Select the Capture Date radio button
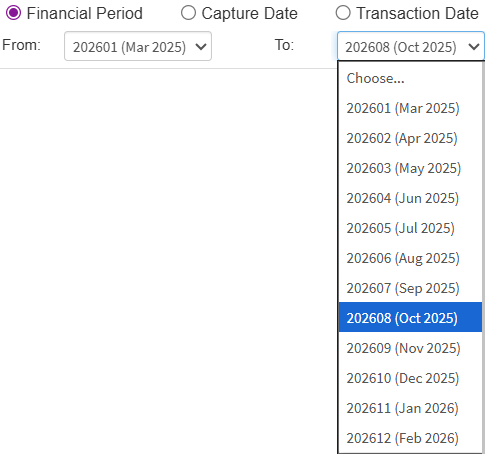The image size is (486, 454). pos(188,13)
